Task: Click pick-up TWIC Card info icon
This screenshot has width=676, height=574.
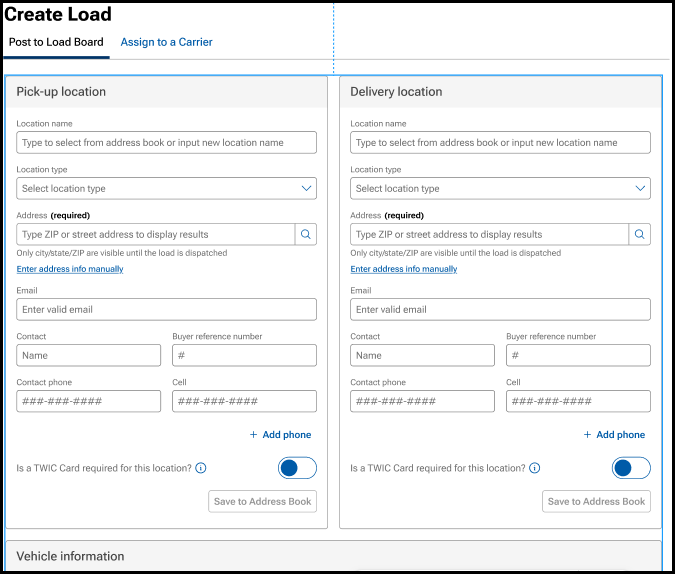Action: coord(201,468)
